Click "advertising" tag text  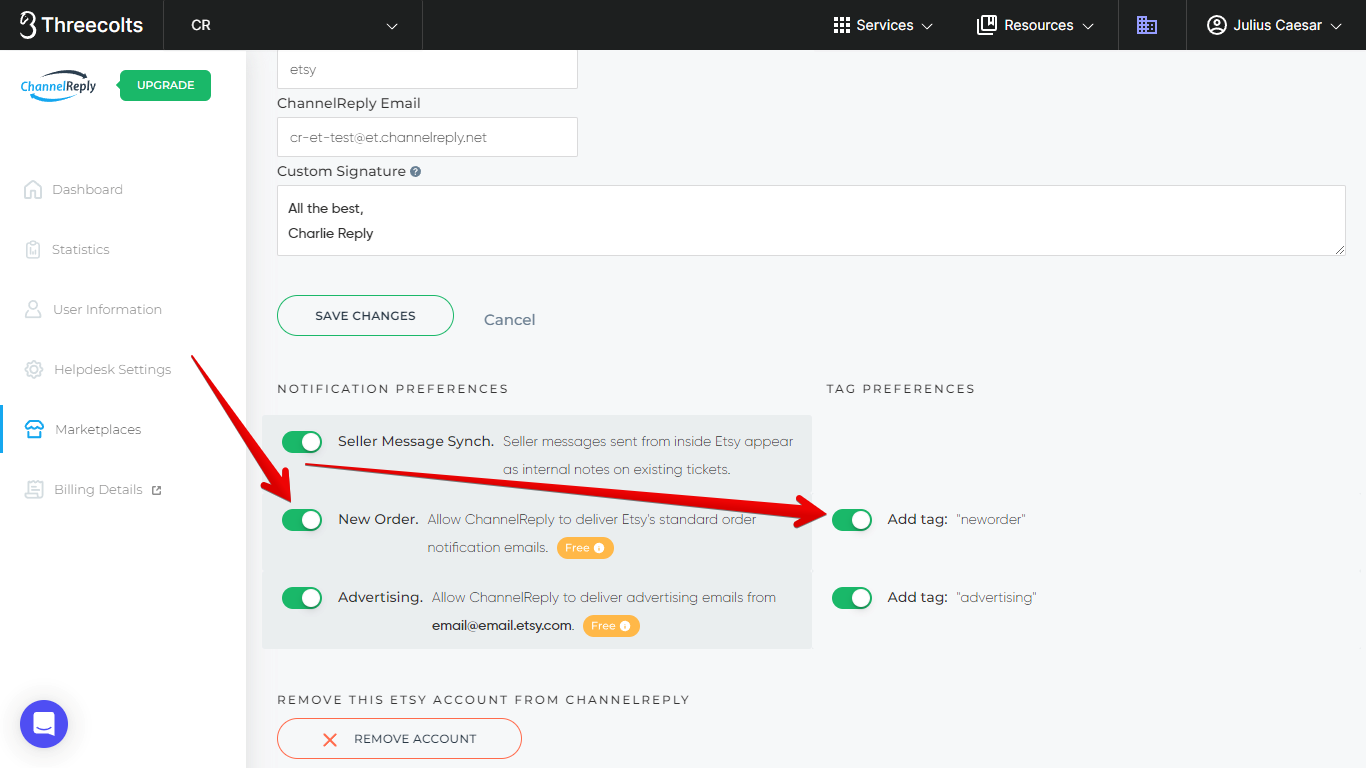pyautogui.click(x=996, y=597)
